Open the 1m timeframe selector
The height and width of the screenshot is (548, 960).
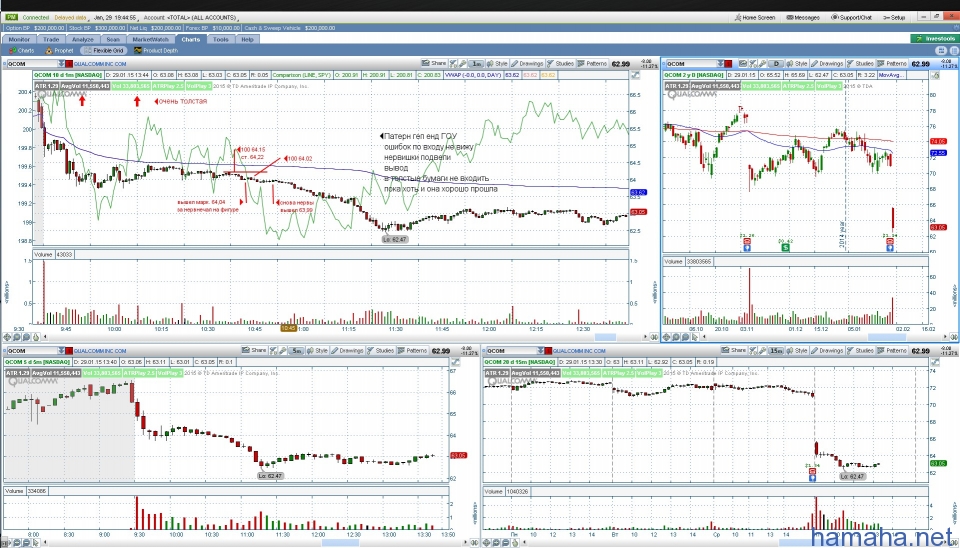(477, 63)
